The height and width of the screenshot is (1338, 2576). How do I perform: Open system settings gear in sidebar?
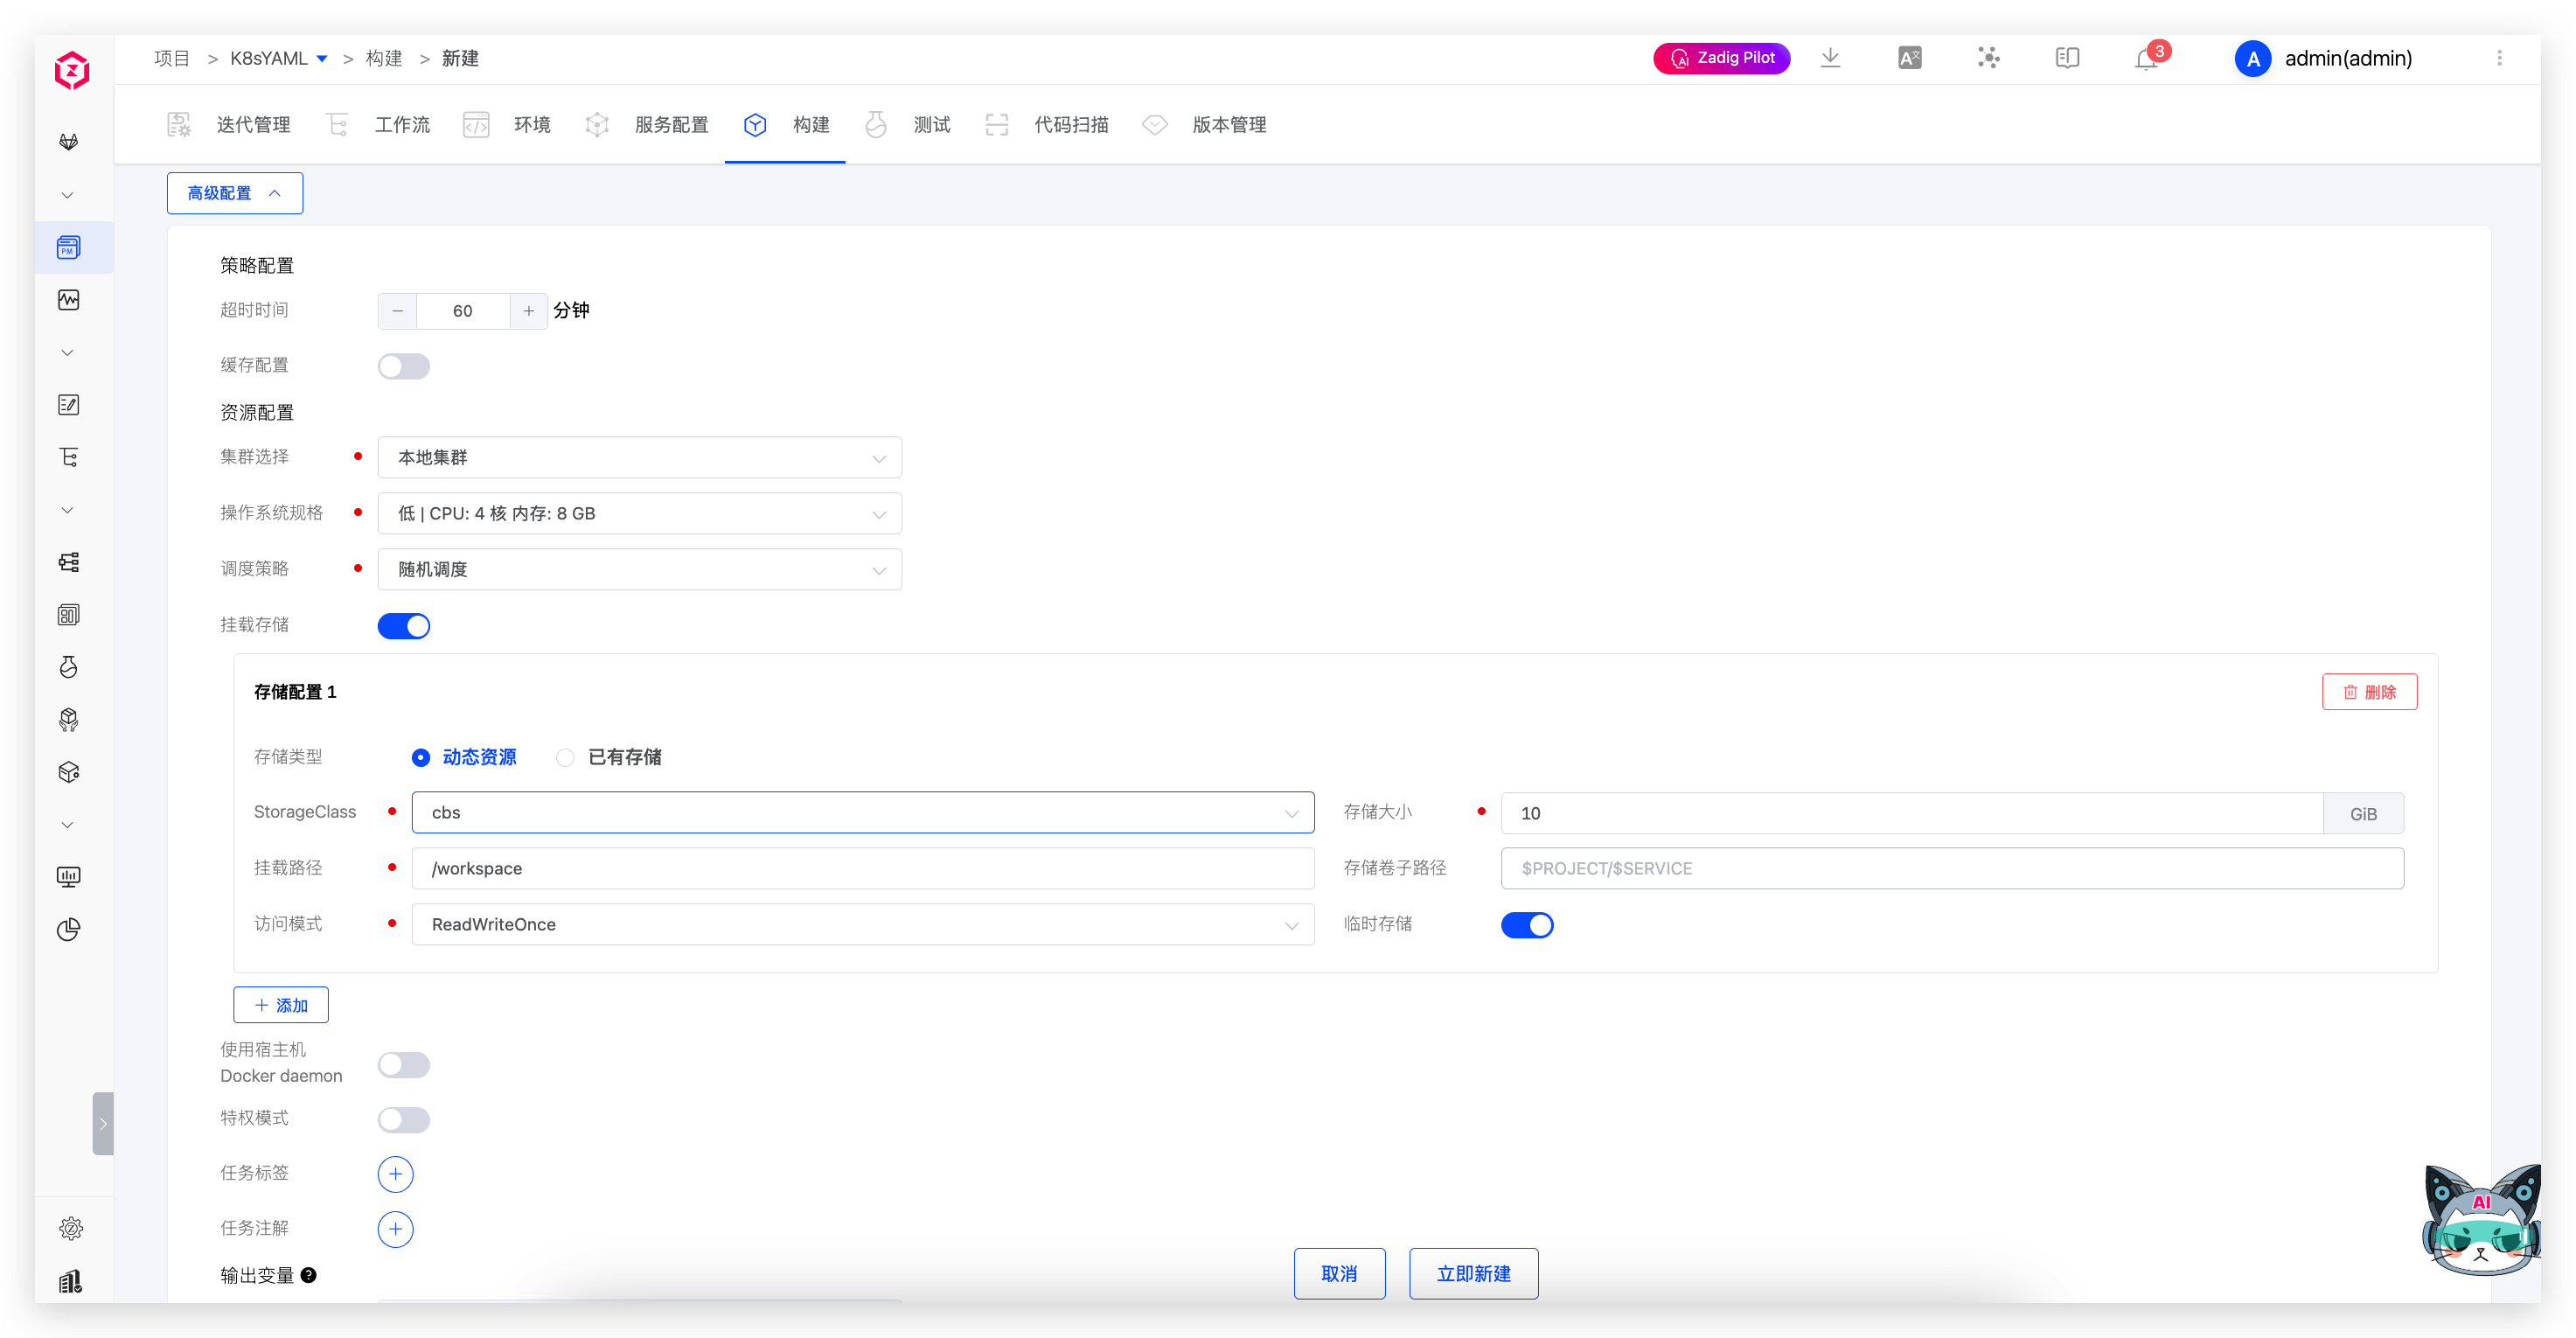click(x=70, y=1228)
